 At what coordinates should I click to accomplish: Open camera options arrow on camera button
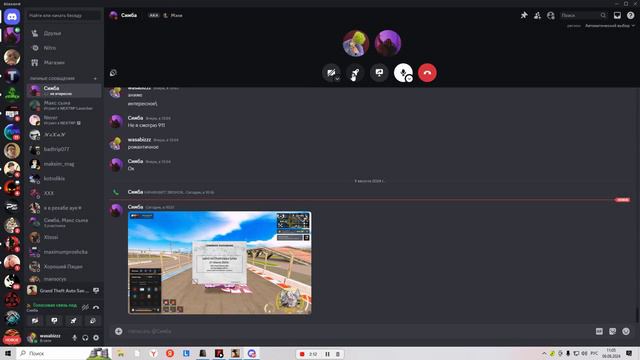337,79
